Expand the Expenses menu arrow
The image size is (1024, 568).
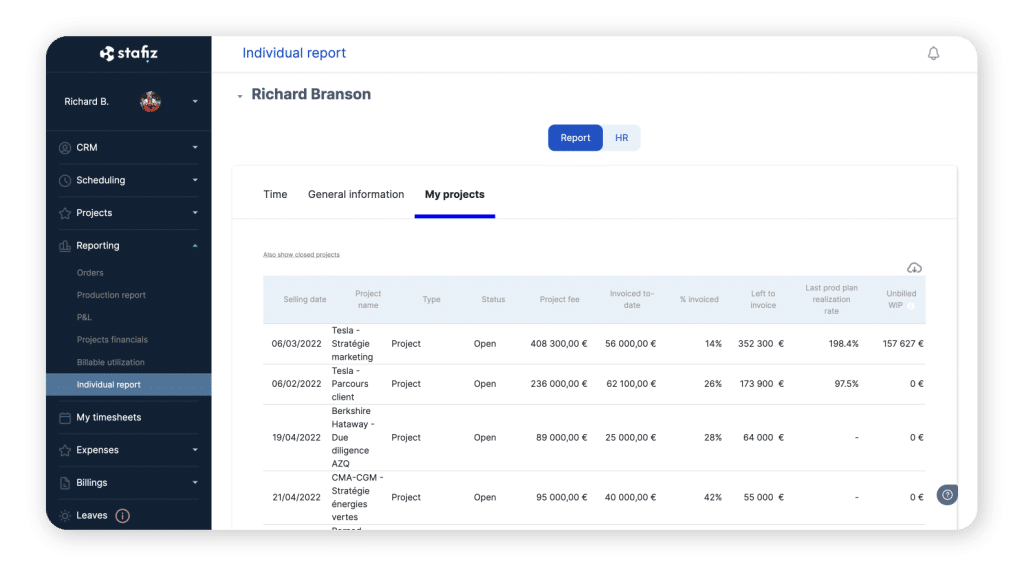(195, 450)
